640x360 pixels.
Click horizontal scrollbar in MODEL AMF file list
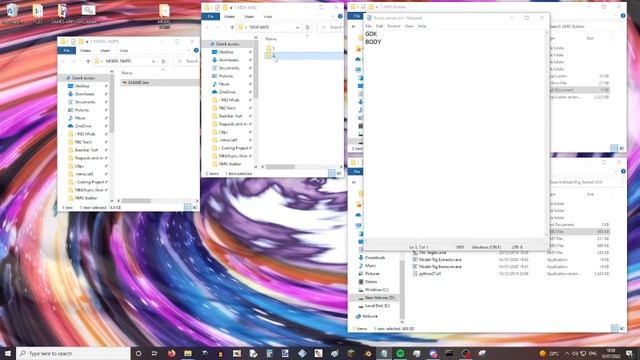tap(136, 201)
